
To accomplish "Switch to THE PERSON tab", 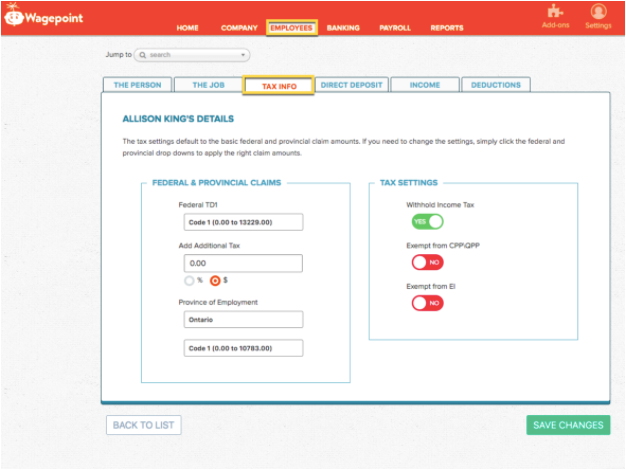I will (x=137, y=85).
